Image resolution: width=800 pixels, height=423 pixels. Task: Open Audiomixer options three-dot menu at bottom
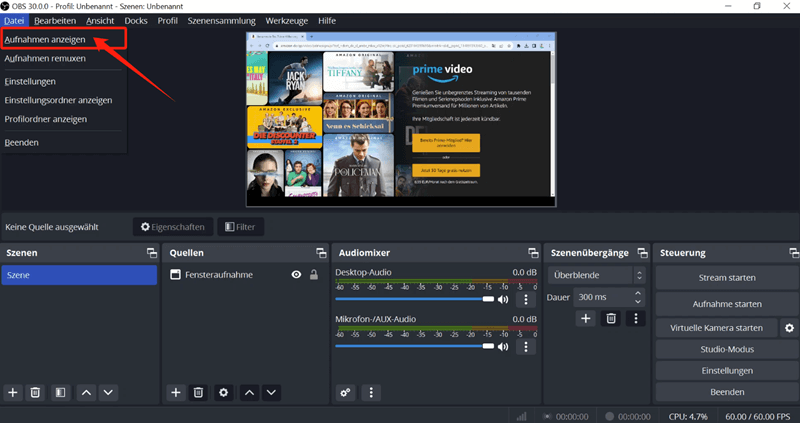(371, 392)
